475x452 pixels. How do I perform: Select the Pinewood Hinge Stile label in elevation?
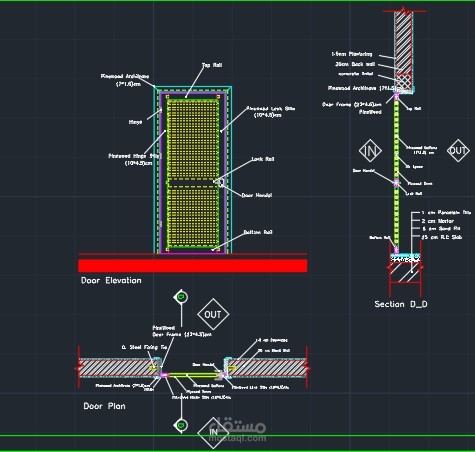point(135,159)
